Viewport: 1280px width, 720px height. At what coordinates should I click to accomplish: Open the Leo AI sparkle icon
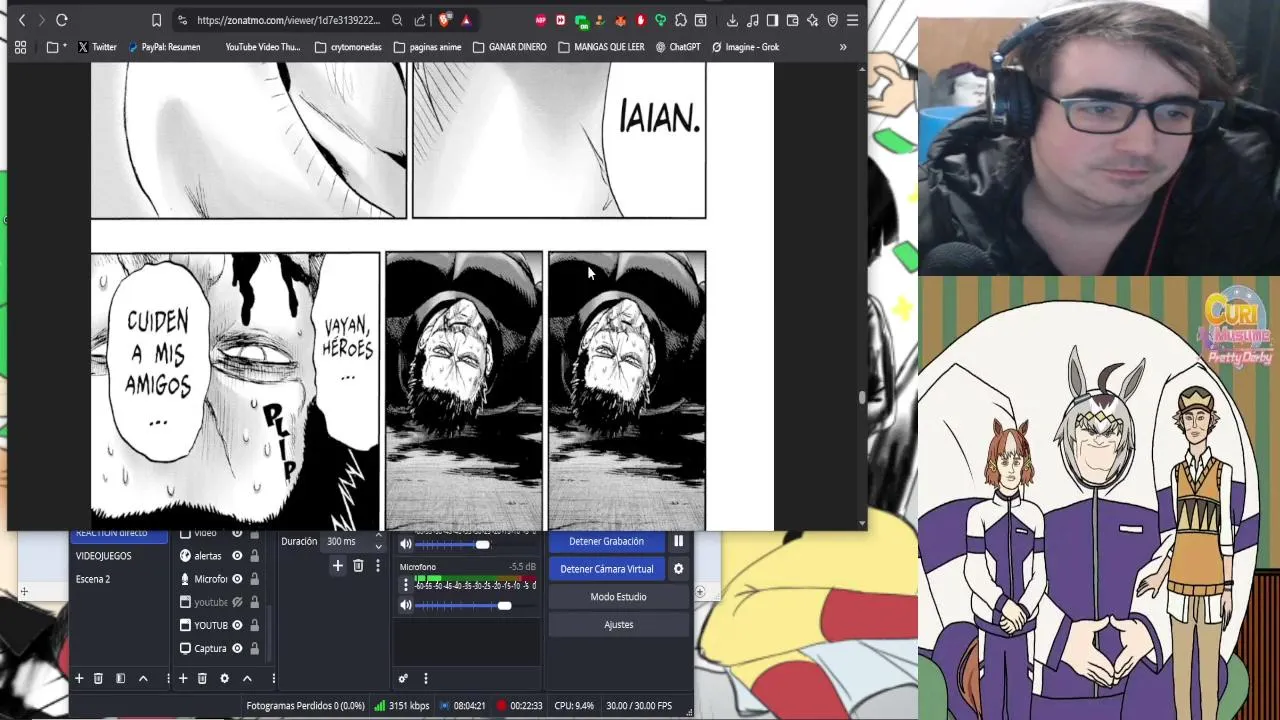(812, 20)
